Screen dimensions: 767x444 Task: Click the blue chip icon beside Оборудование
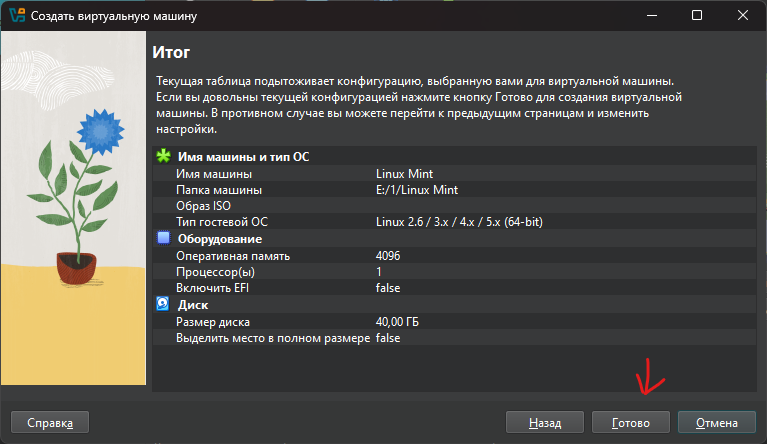click(x=163, y=238)
